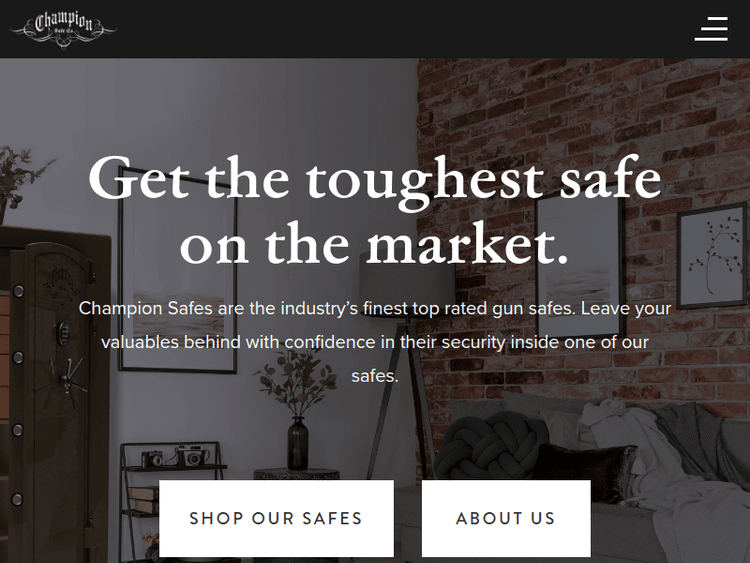Click the dried plant at top left
The height and width of the screenshot is (563, 750).
click(x=19, y=177)
